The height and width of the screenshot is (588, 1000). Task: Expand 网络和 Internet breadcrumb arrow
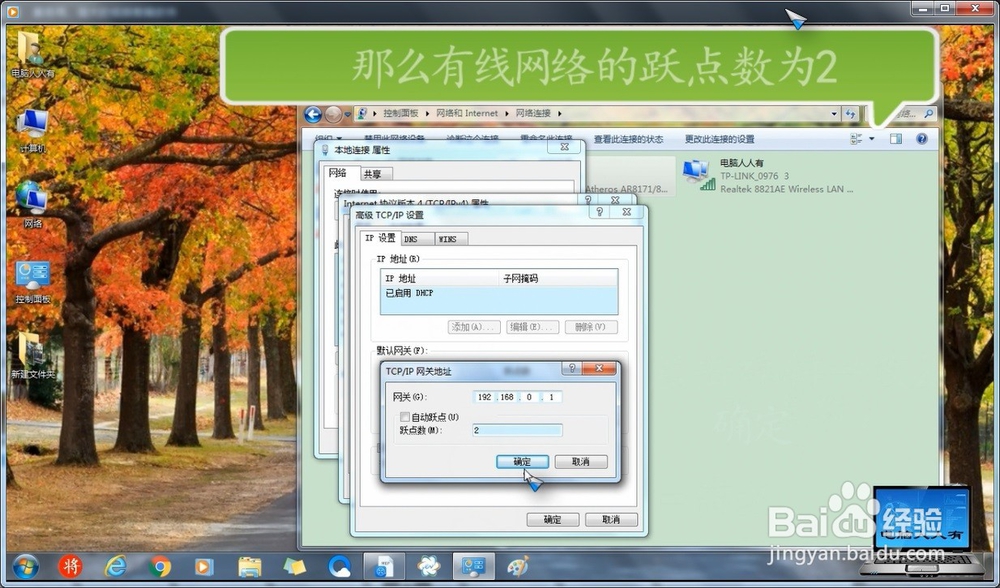[507, 114]
